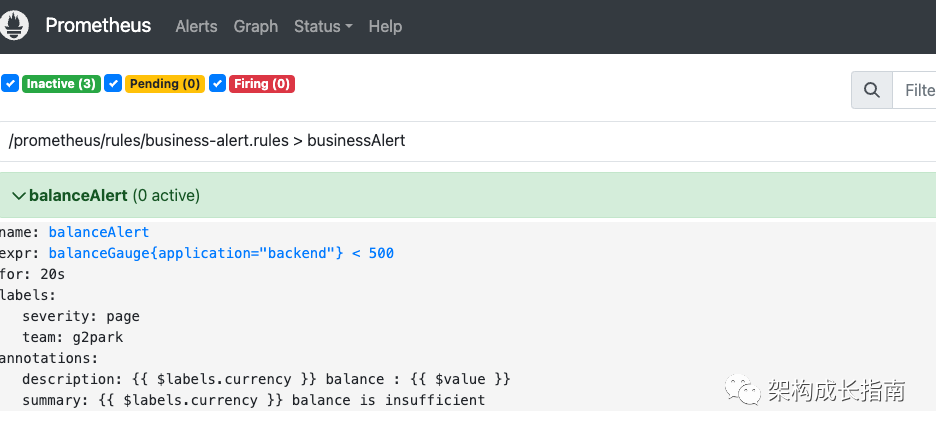This screenshot has width=936, height=432.
Task: Toggle the Pending alerts checkbox
Action: pyautogui.click(x=113, y=84)
